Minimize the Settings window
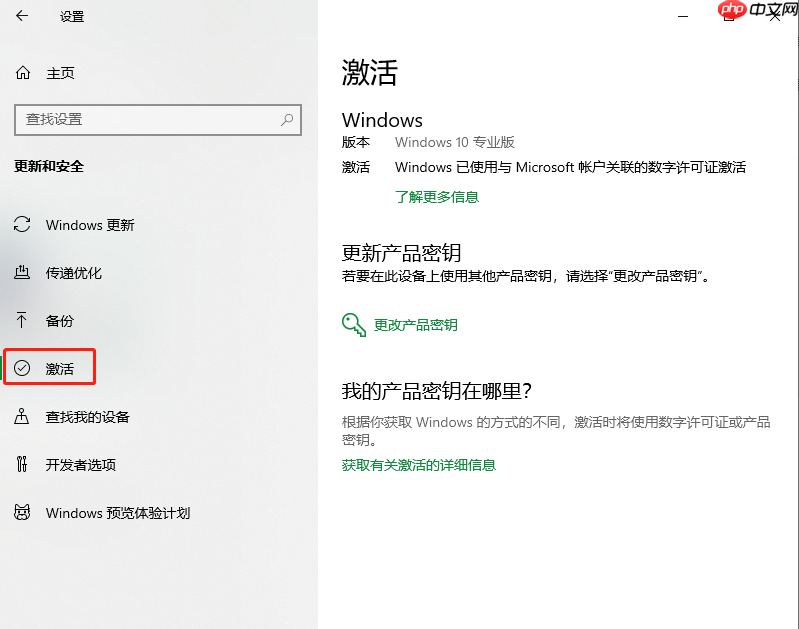Screen dimensions: 799x629 point(683,16)
